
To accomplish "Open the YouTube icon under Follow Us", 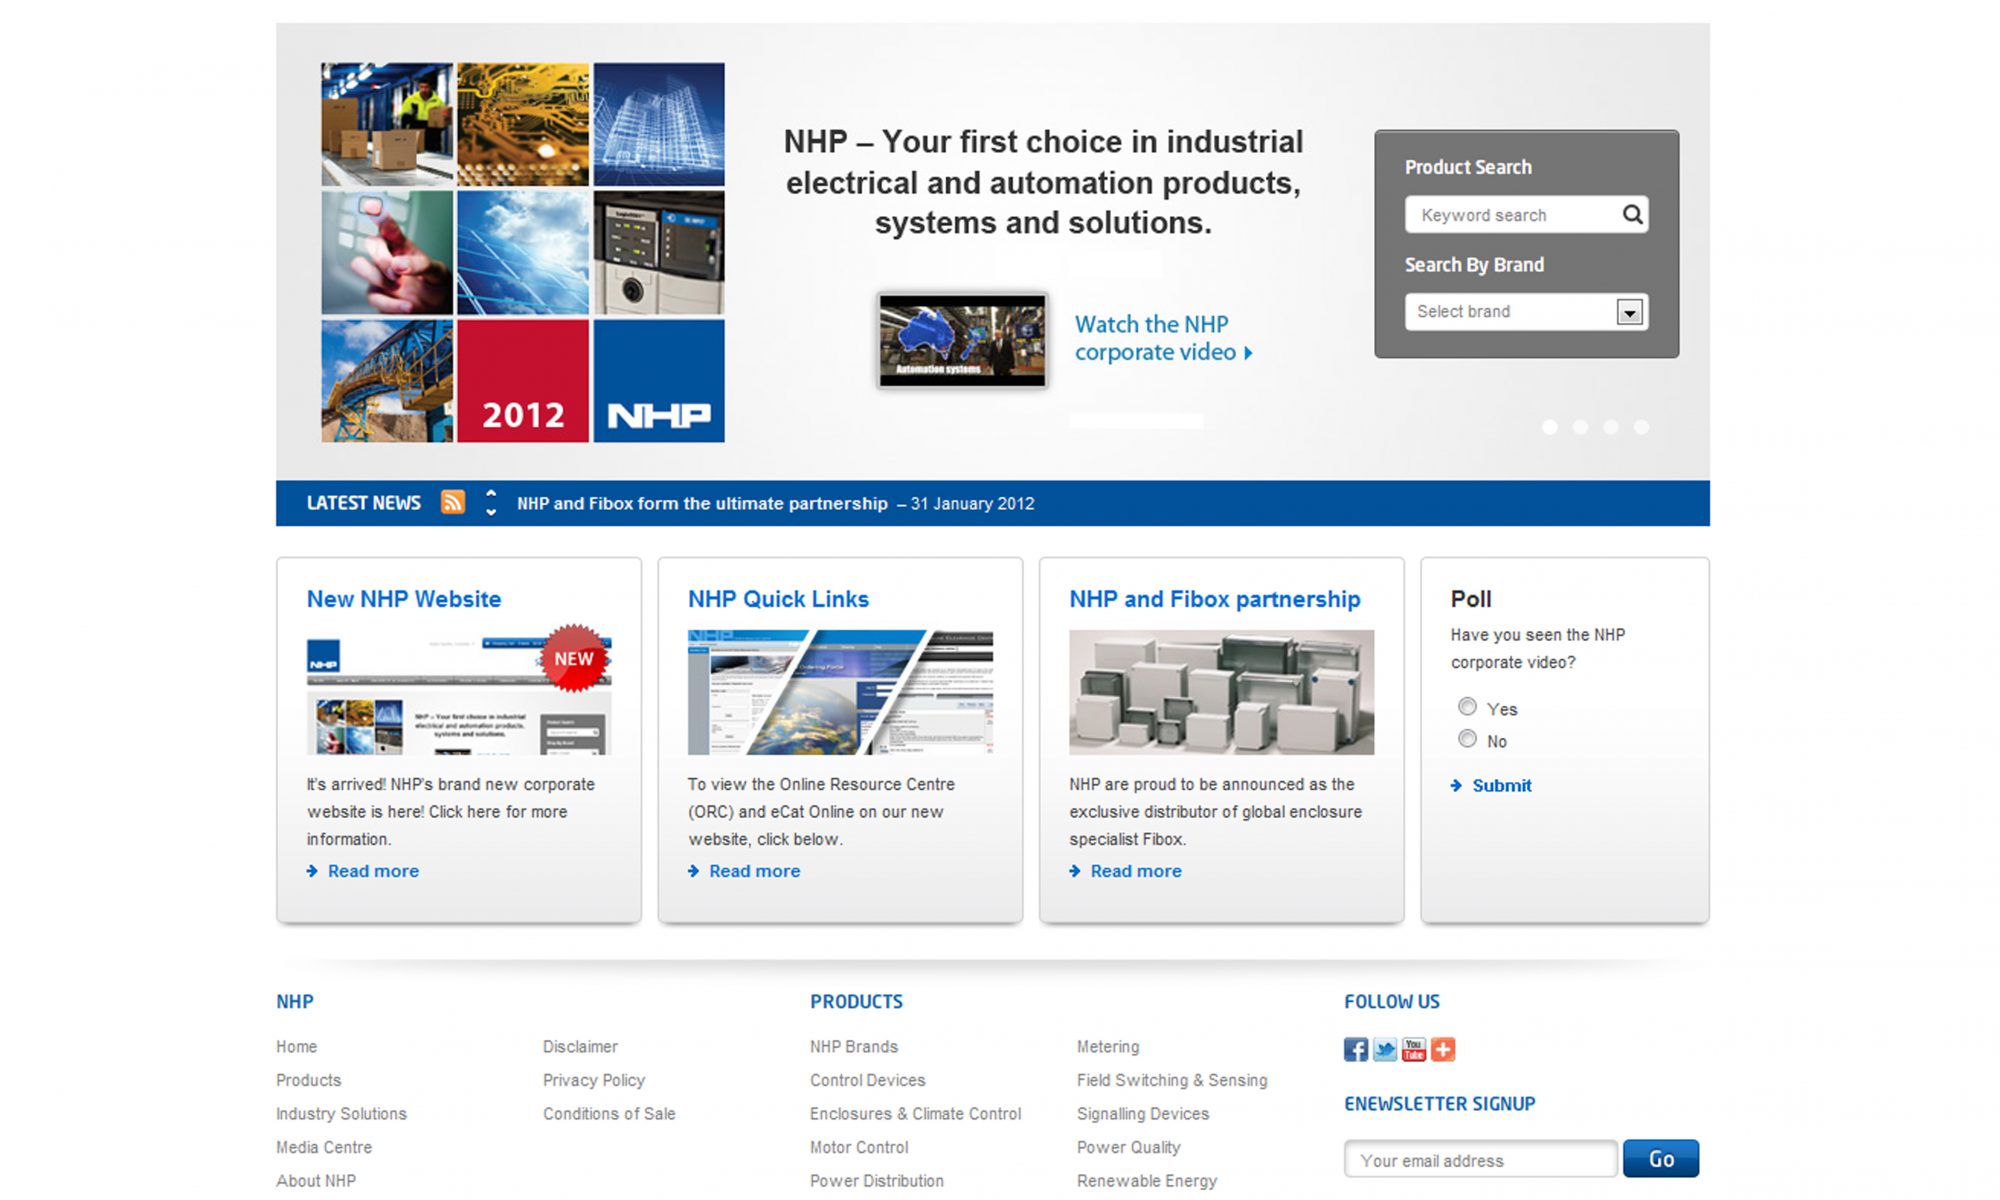I will tap(1414, 1049).
